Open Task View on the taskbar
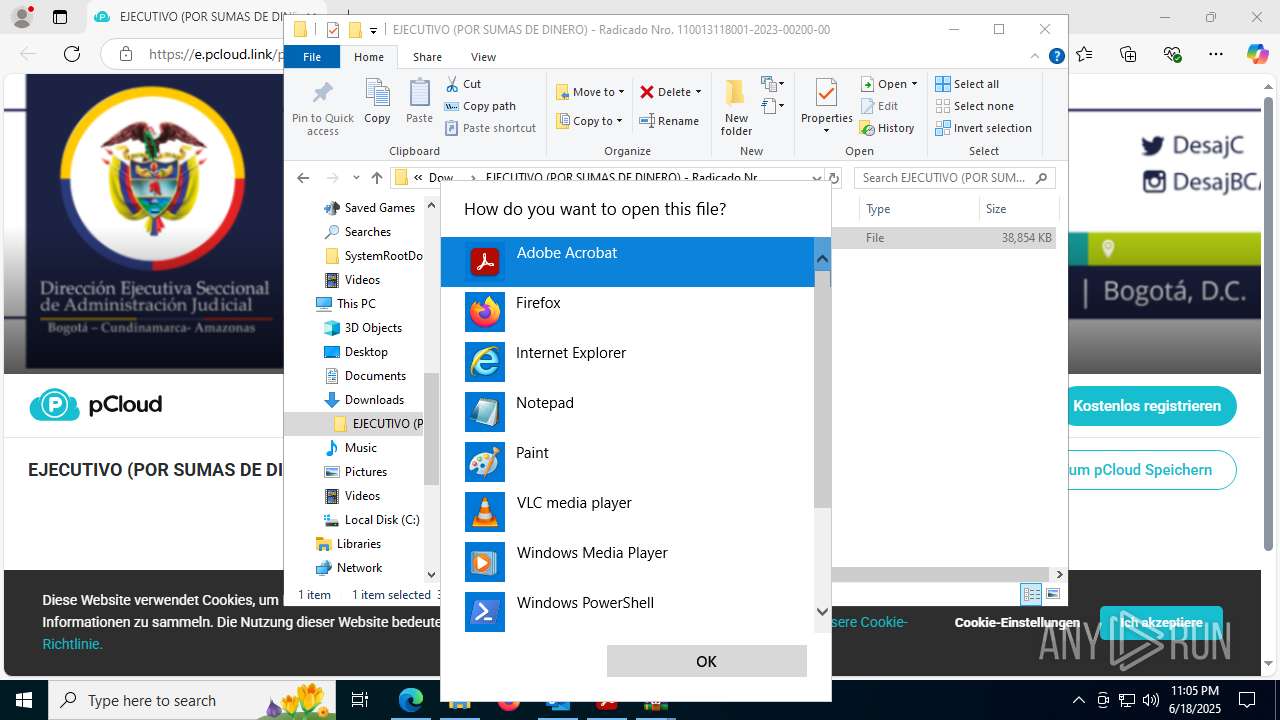 pos(360,700)
